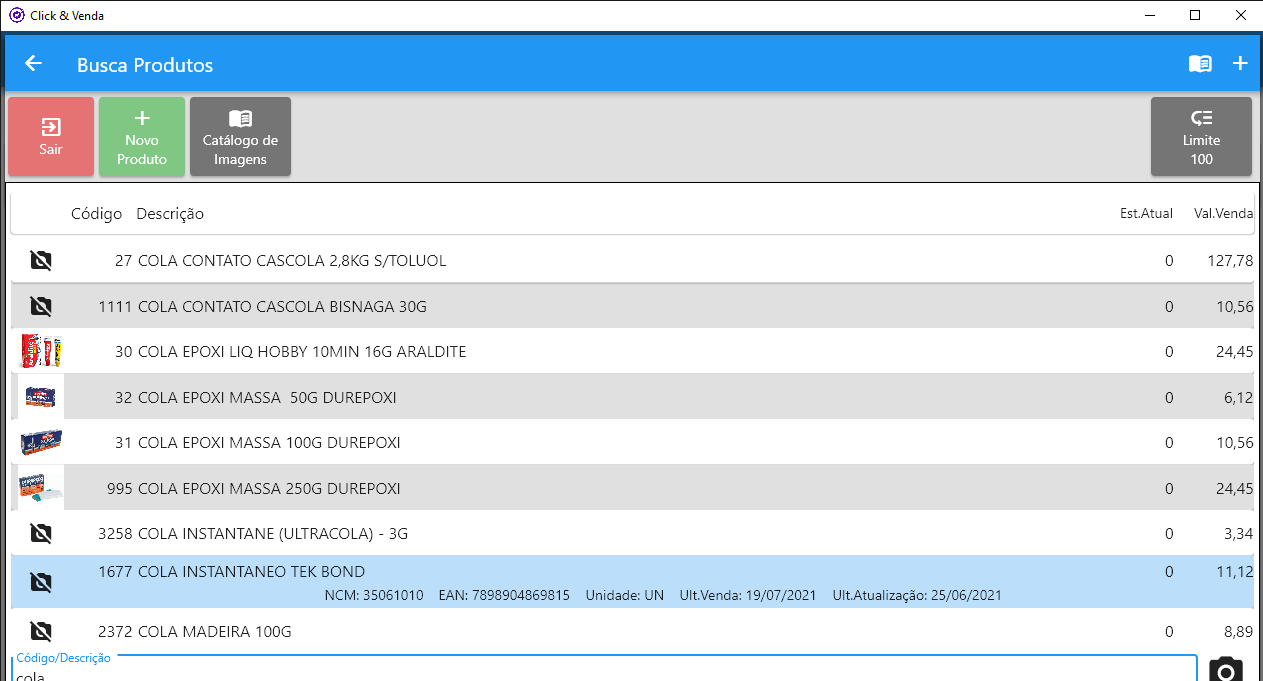Click the camera icon beside search field

point(1227,669)
